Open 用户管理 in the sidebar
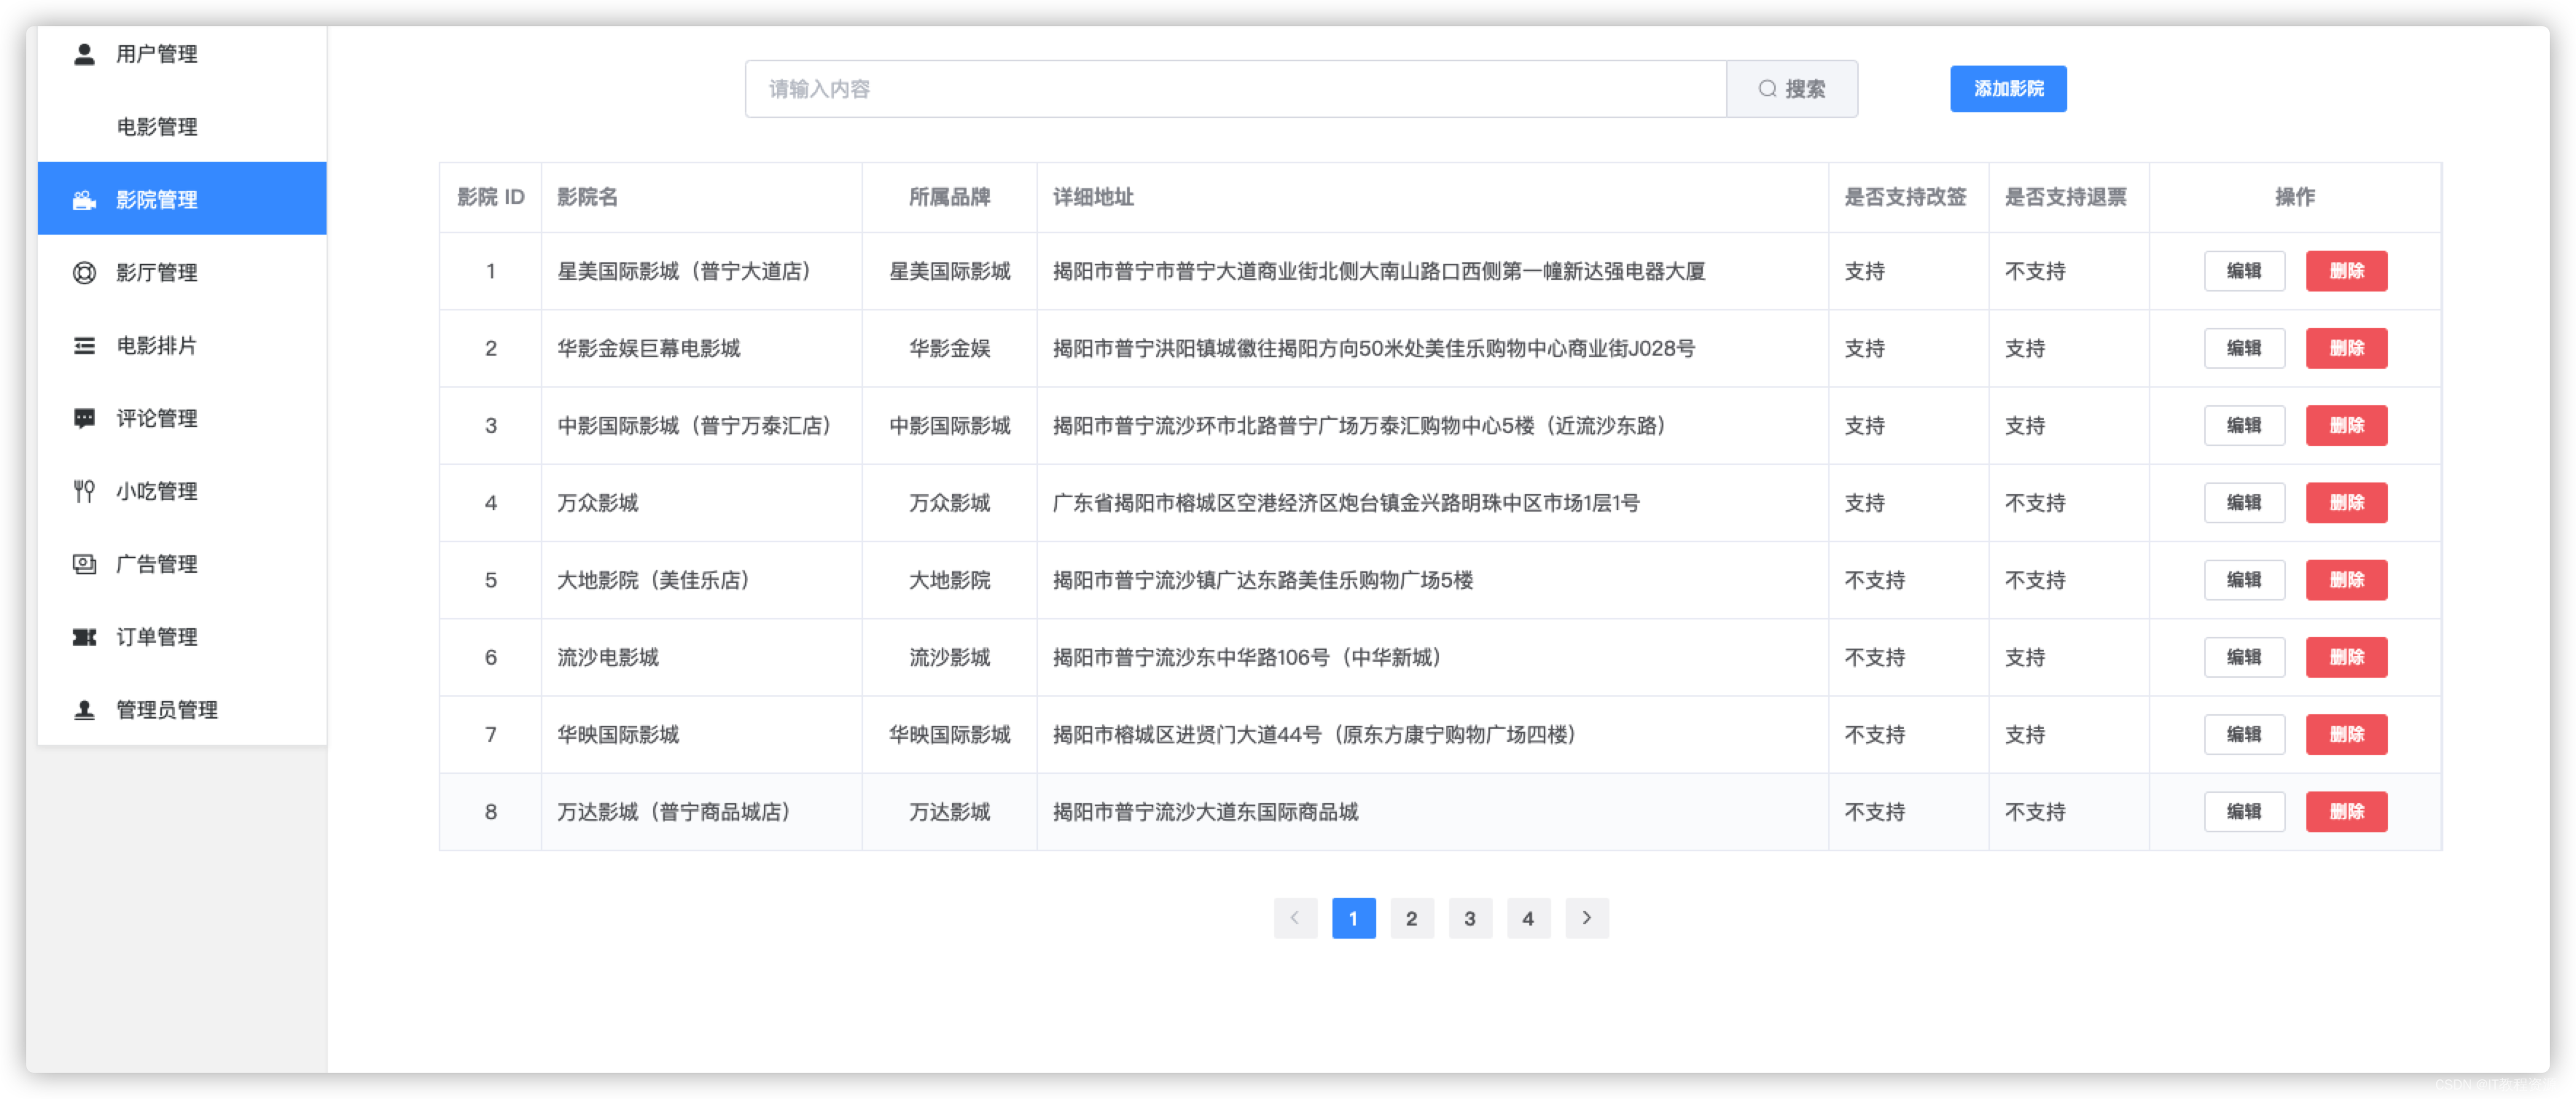Screen dimensions: 2576x1099 tap(182, 54)
